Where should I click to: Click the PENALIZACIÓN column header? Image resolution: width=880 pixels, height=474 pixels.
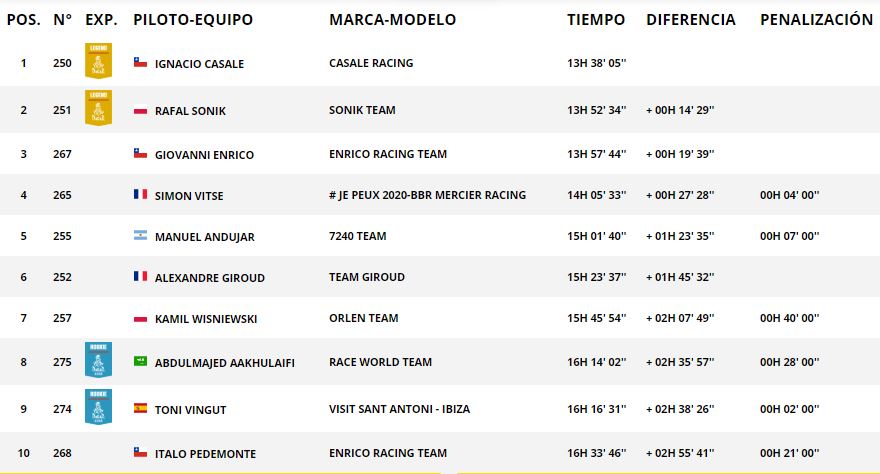(x=816, y=20)
